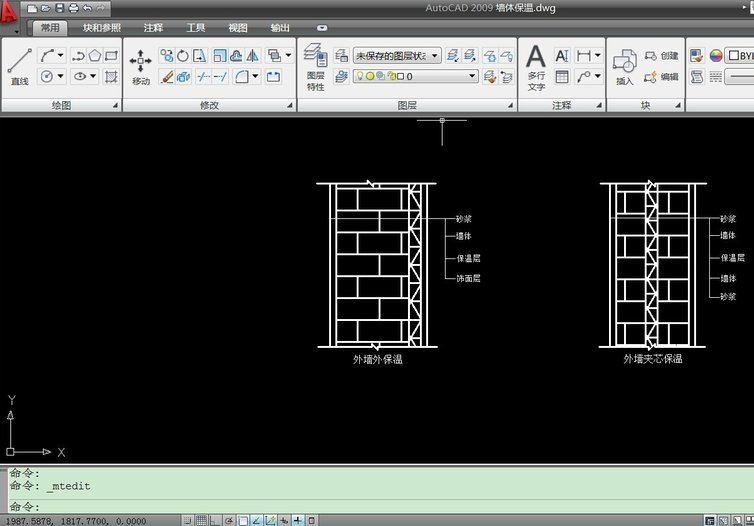Click the Multiline Text (多行文字) tool
Viewport: 754px width, 526px height.
536,67
